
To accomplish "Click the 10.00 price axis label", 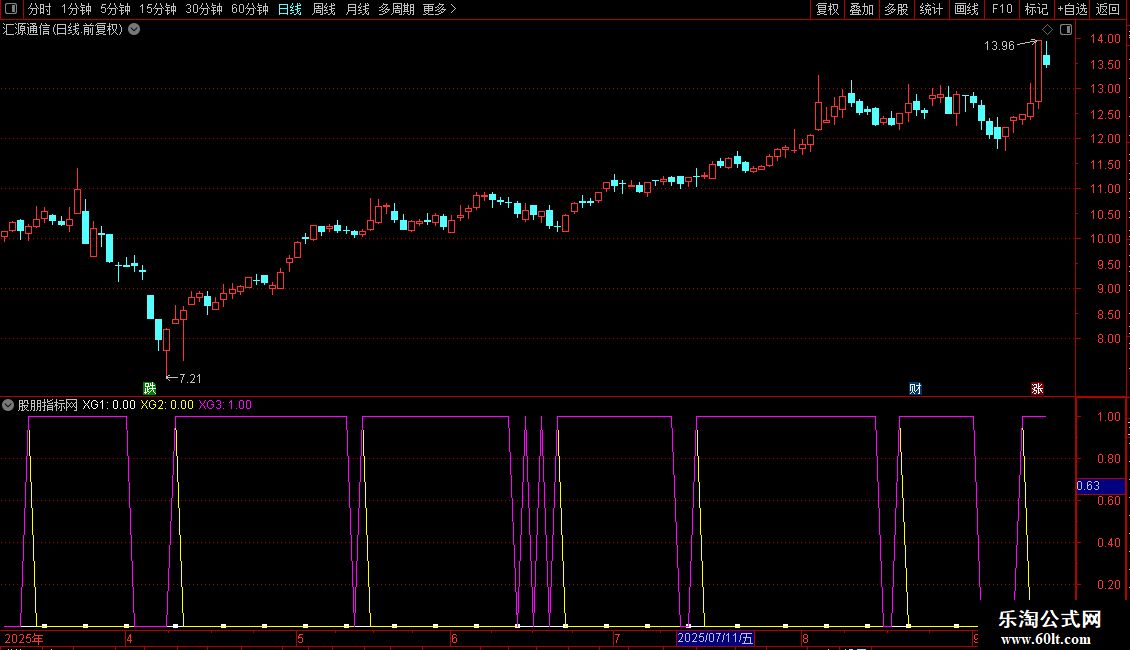I will click(1105, 239).
